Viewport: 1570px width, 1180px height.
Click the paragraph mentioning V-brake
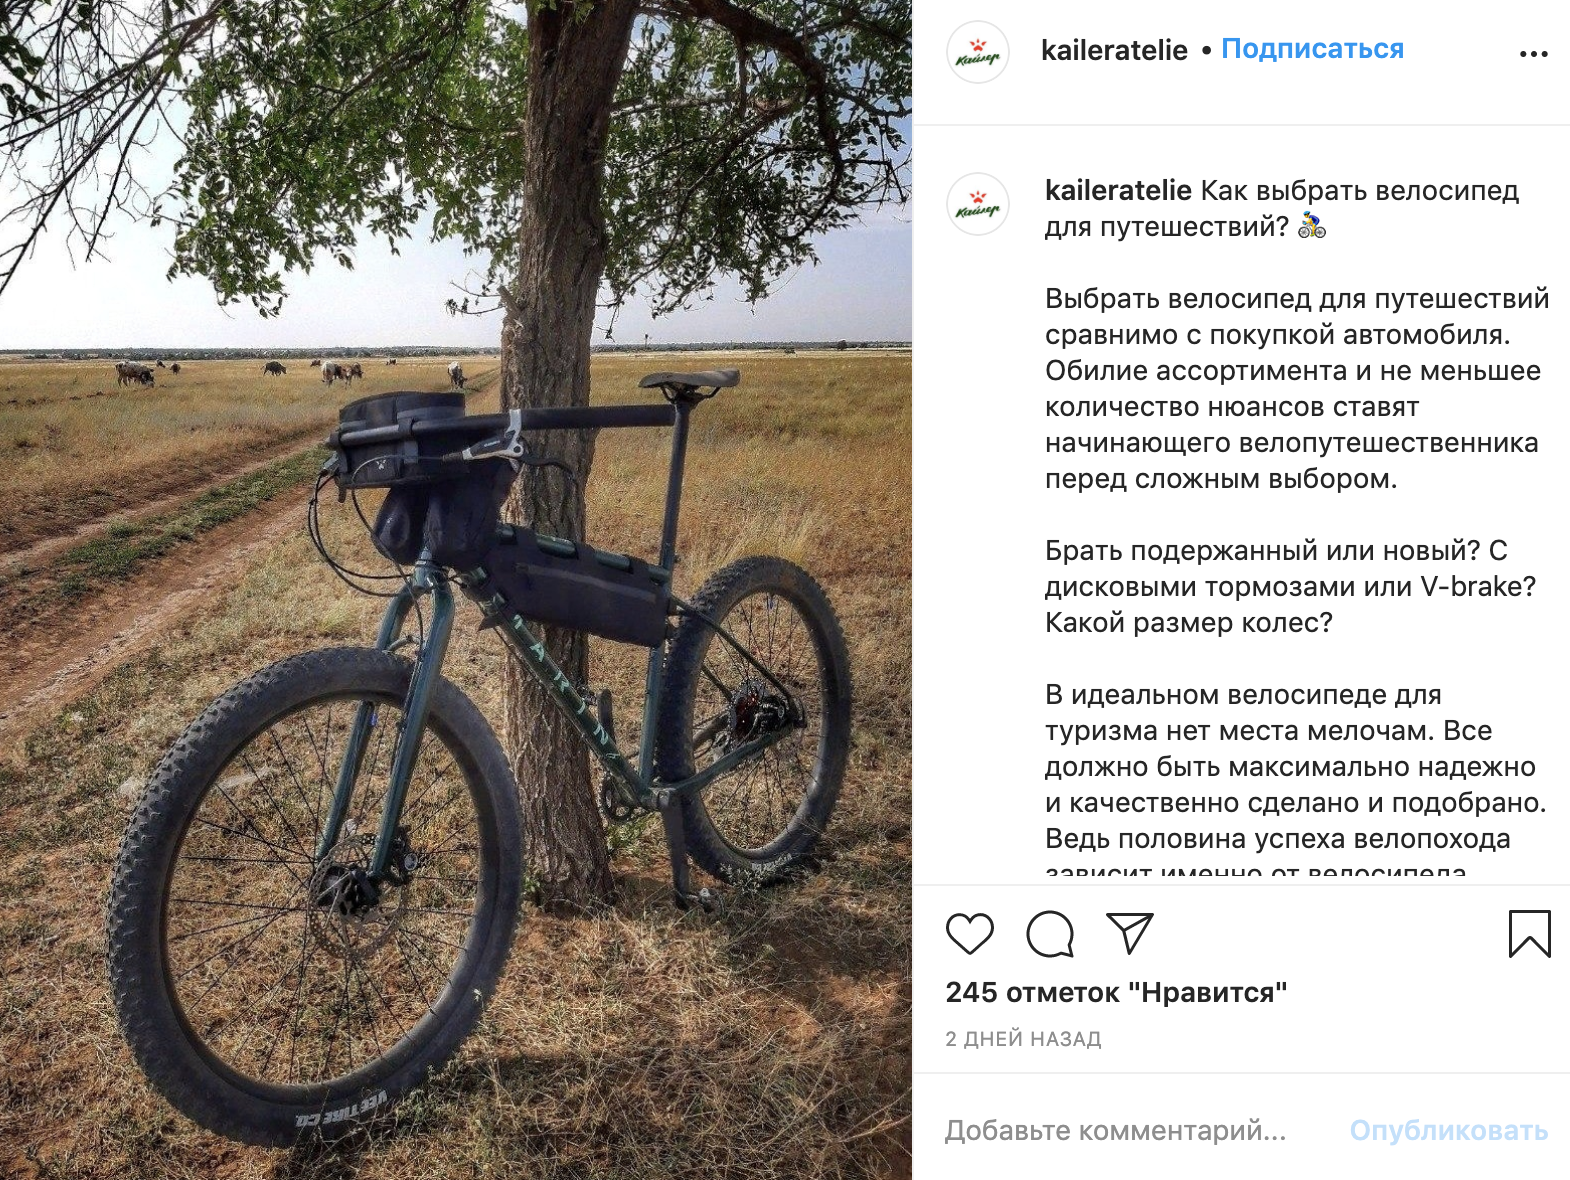pyautogui.click(x=1290, y=586)
